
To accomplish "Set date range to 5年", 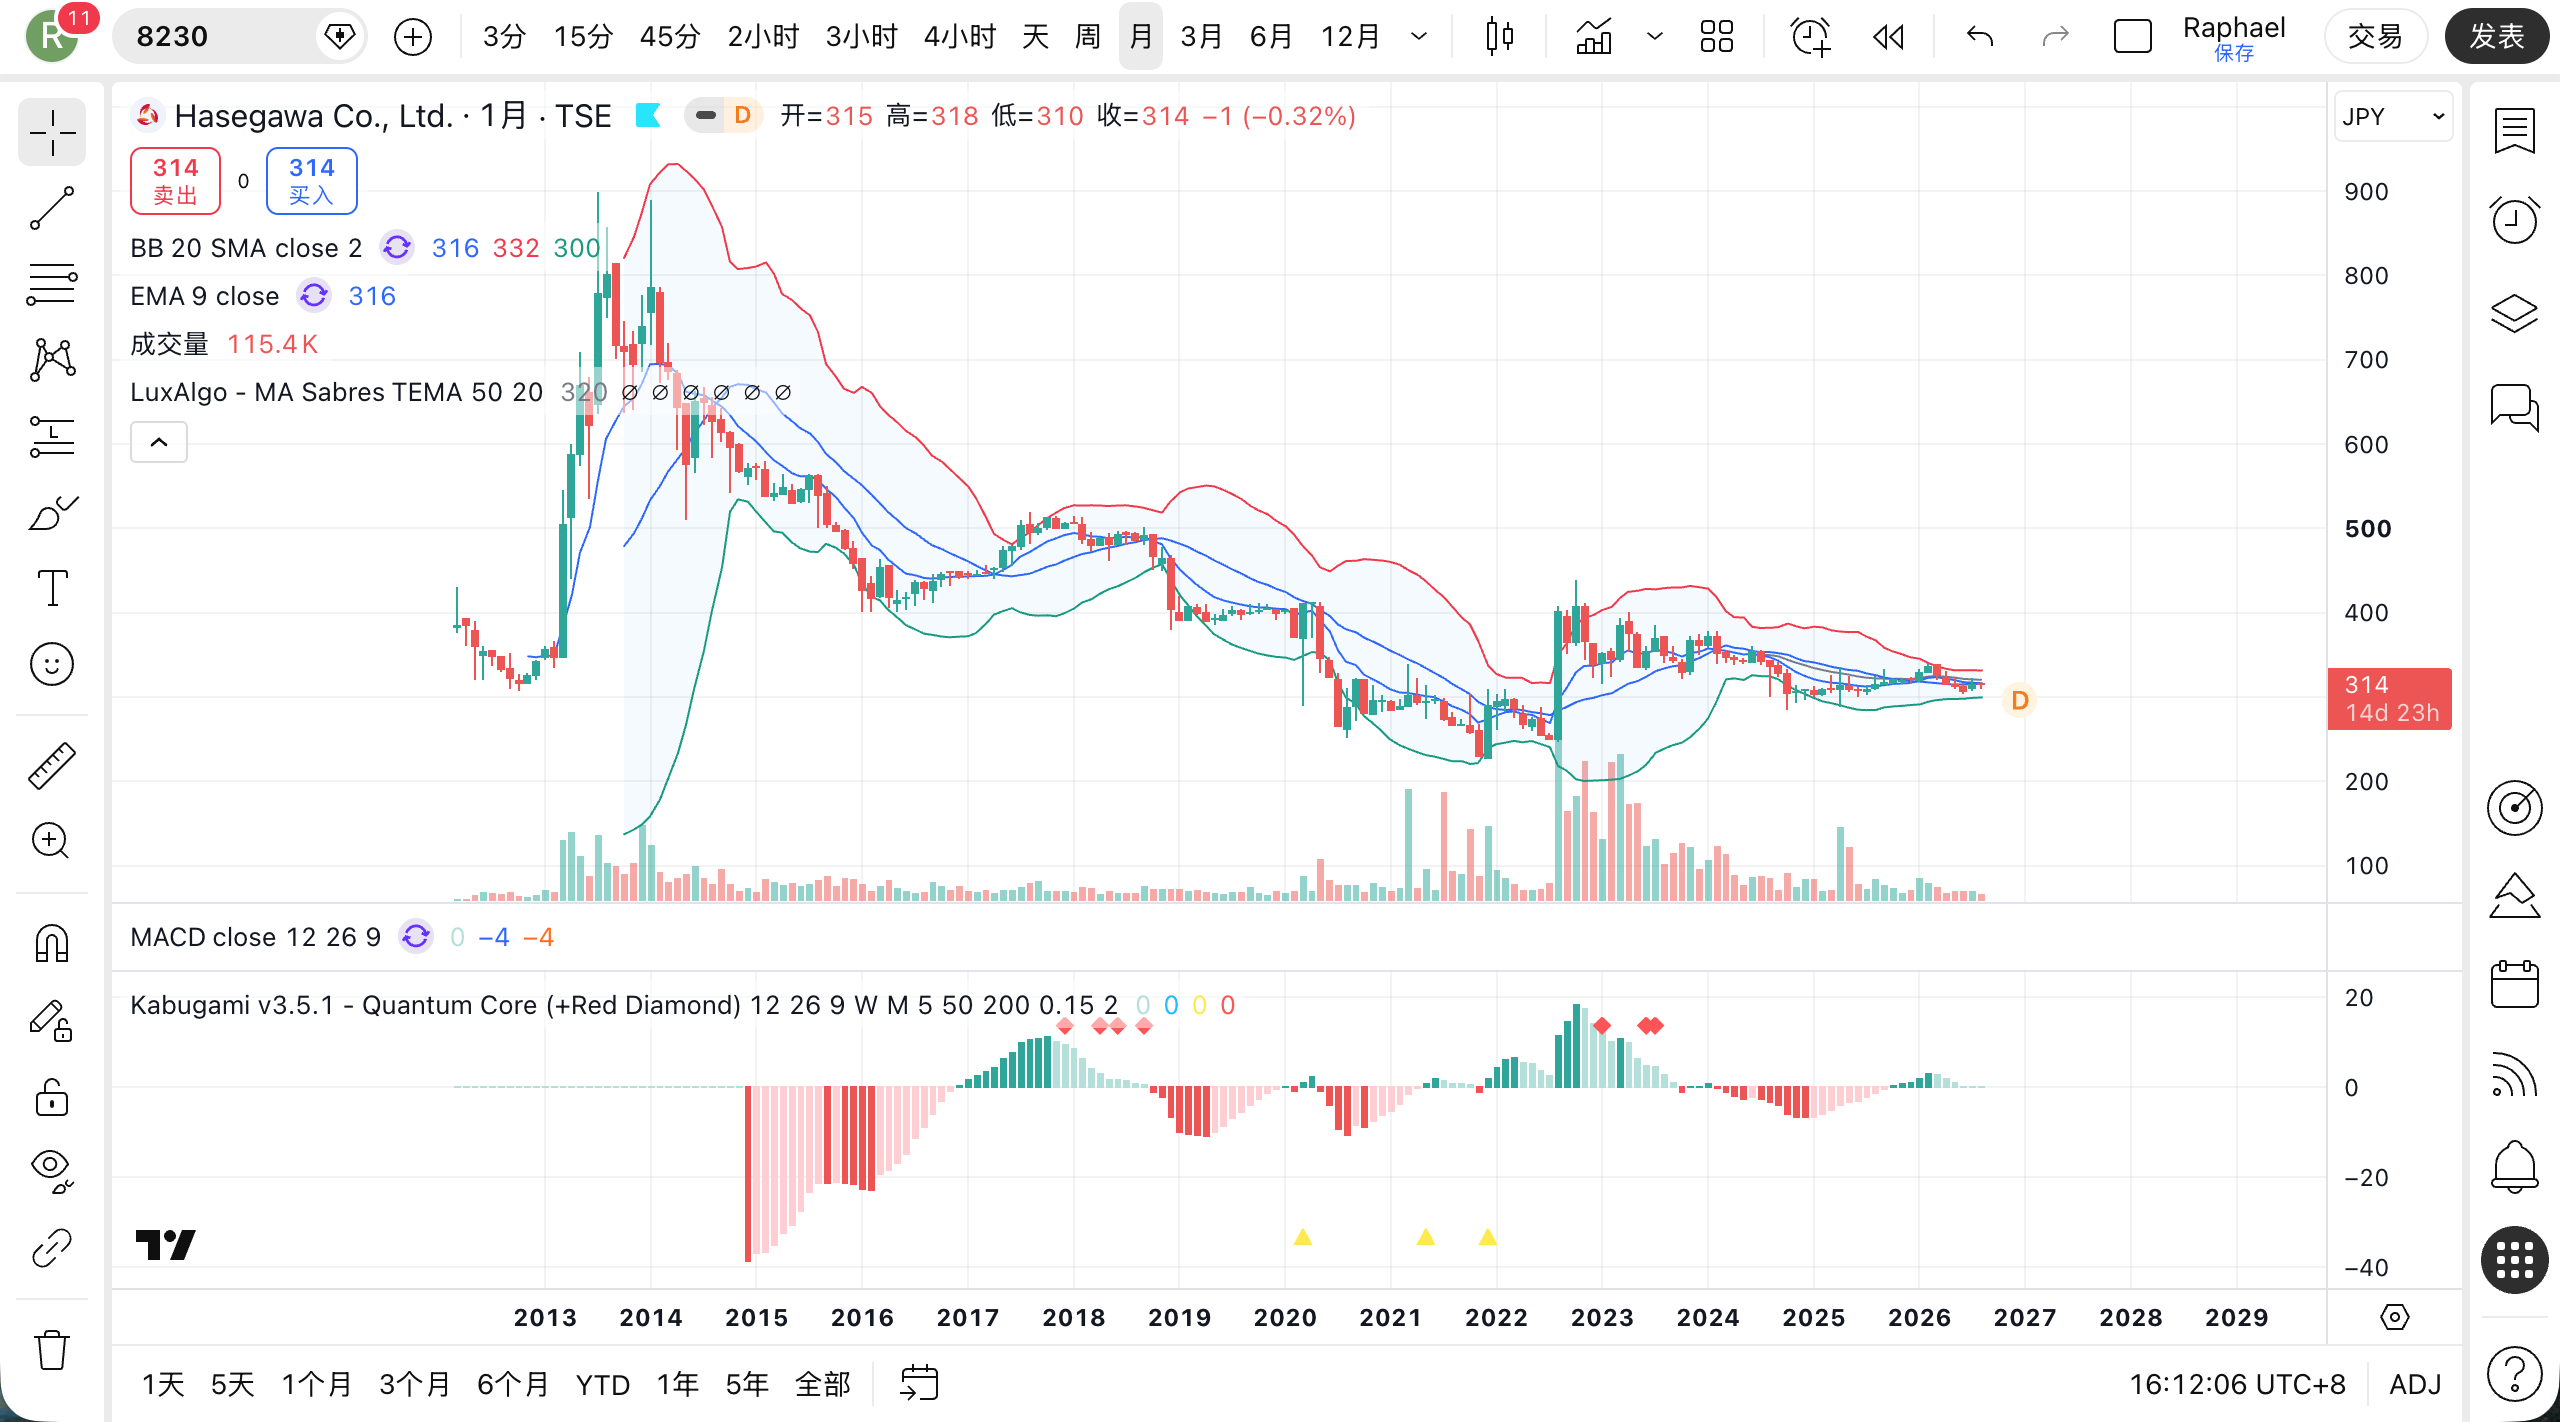I will pos(746,1384).
